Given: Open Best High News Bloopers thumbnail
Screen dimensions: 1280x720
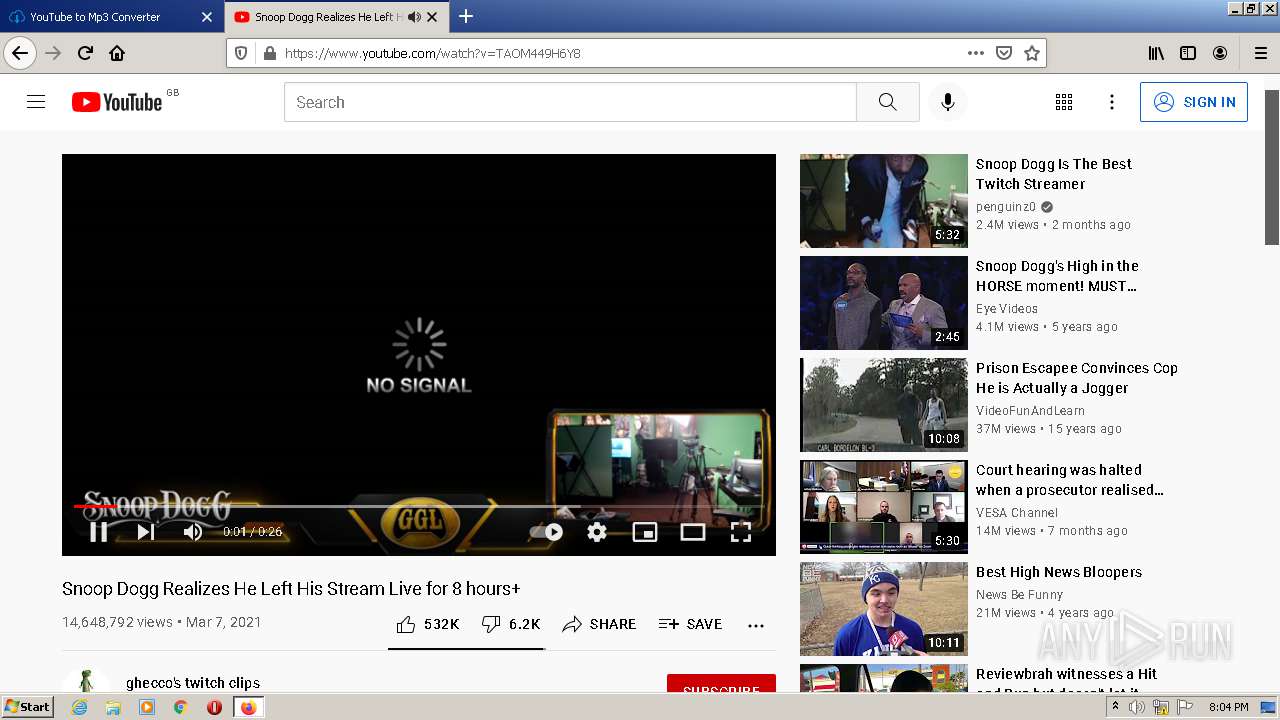Looking at the screenshot, I should [884, 609].
